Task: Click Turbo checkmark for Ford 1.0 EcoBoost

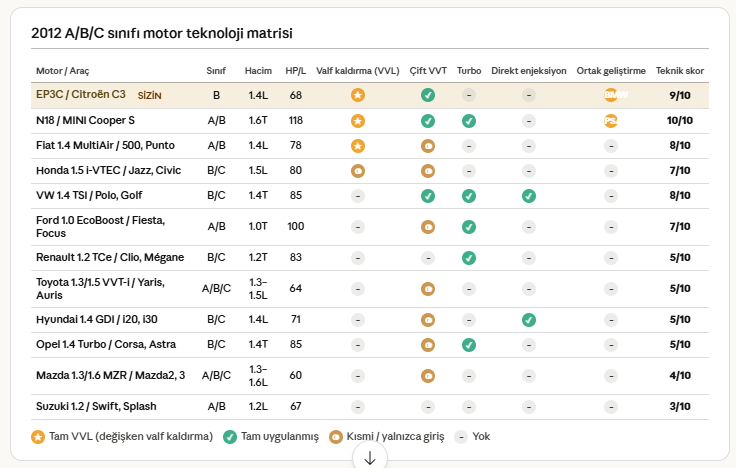Action: point(468,227)
